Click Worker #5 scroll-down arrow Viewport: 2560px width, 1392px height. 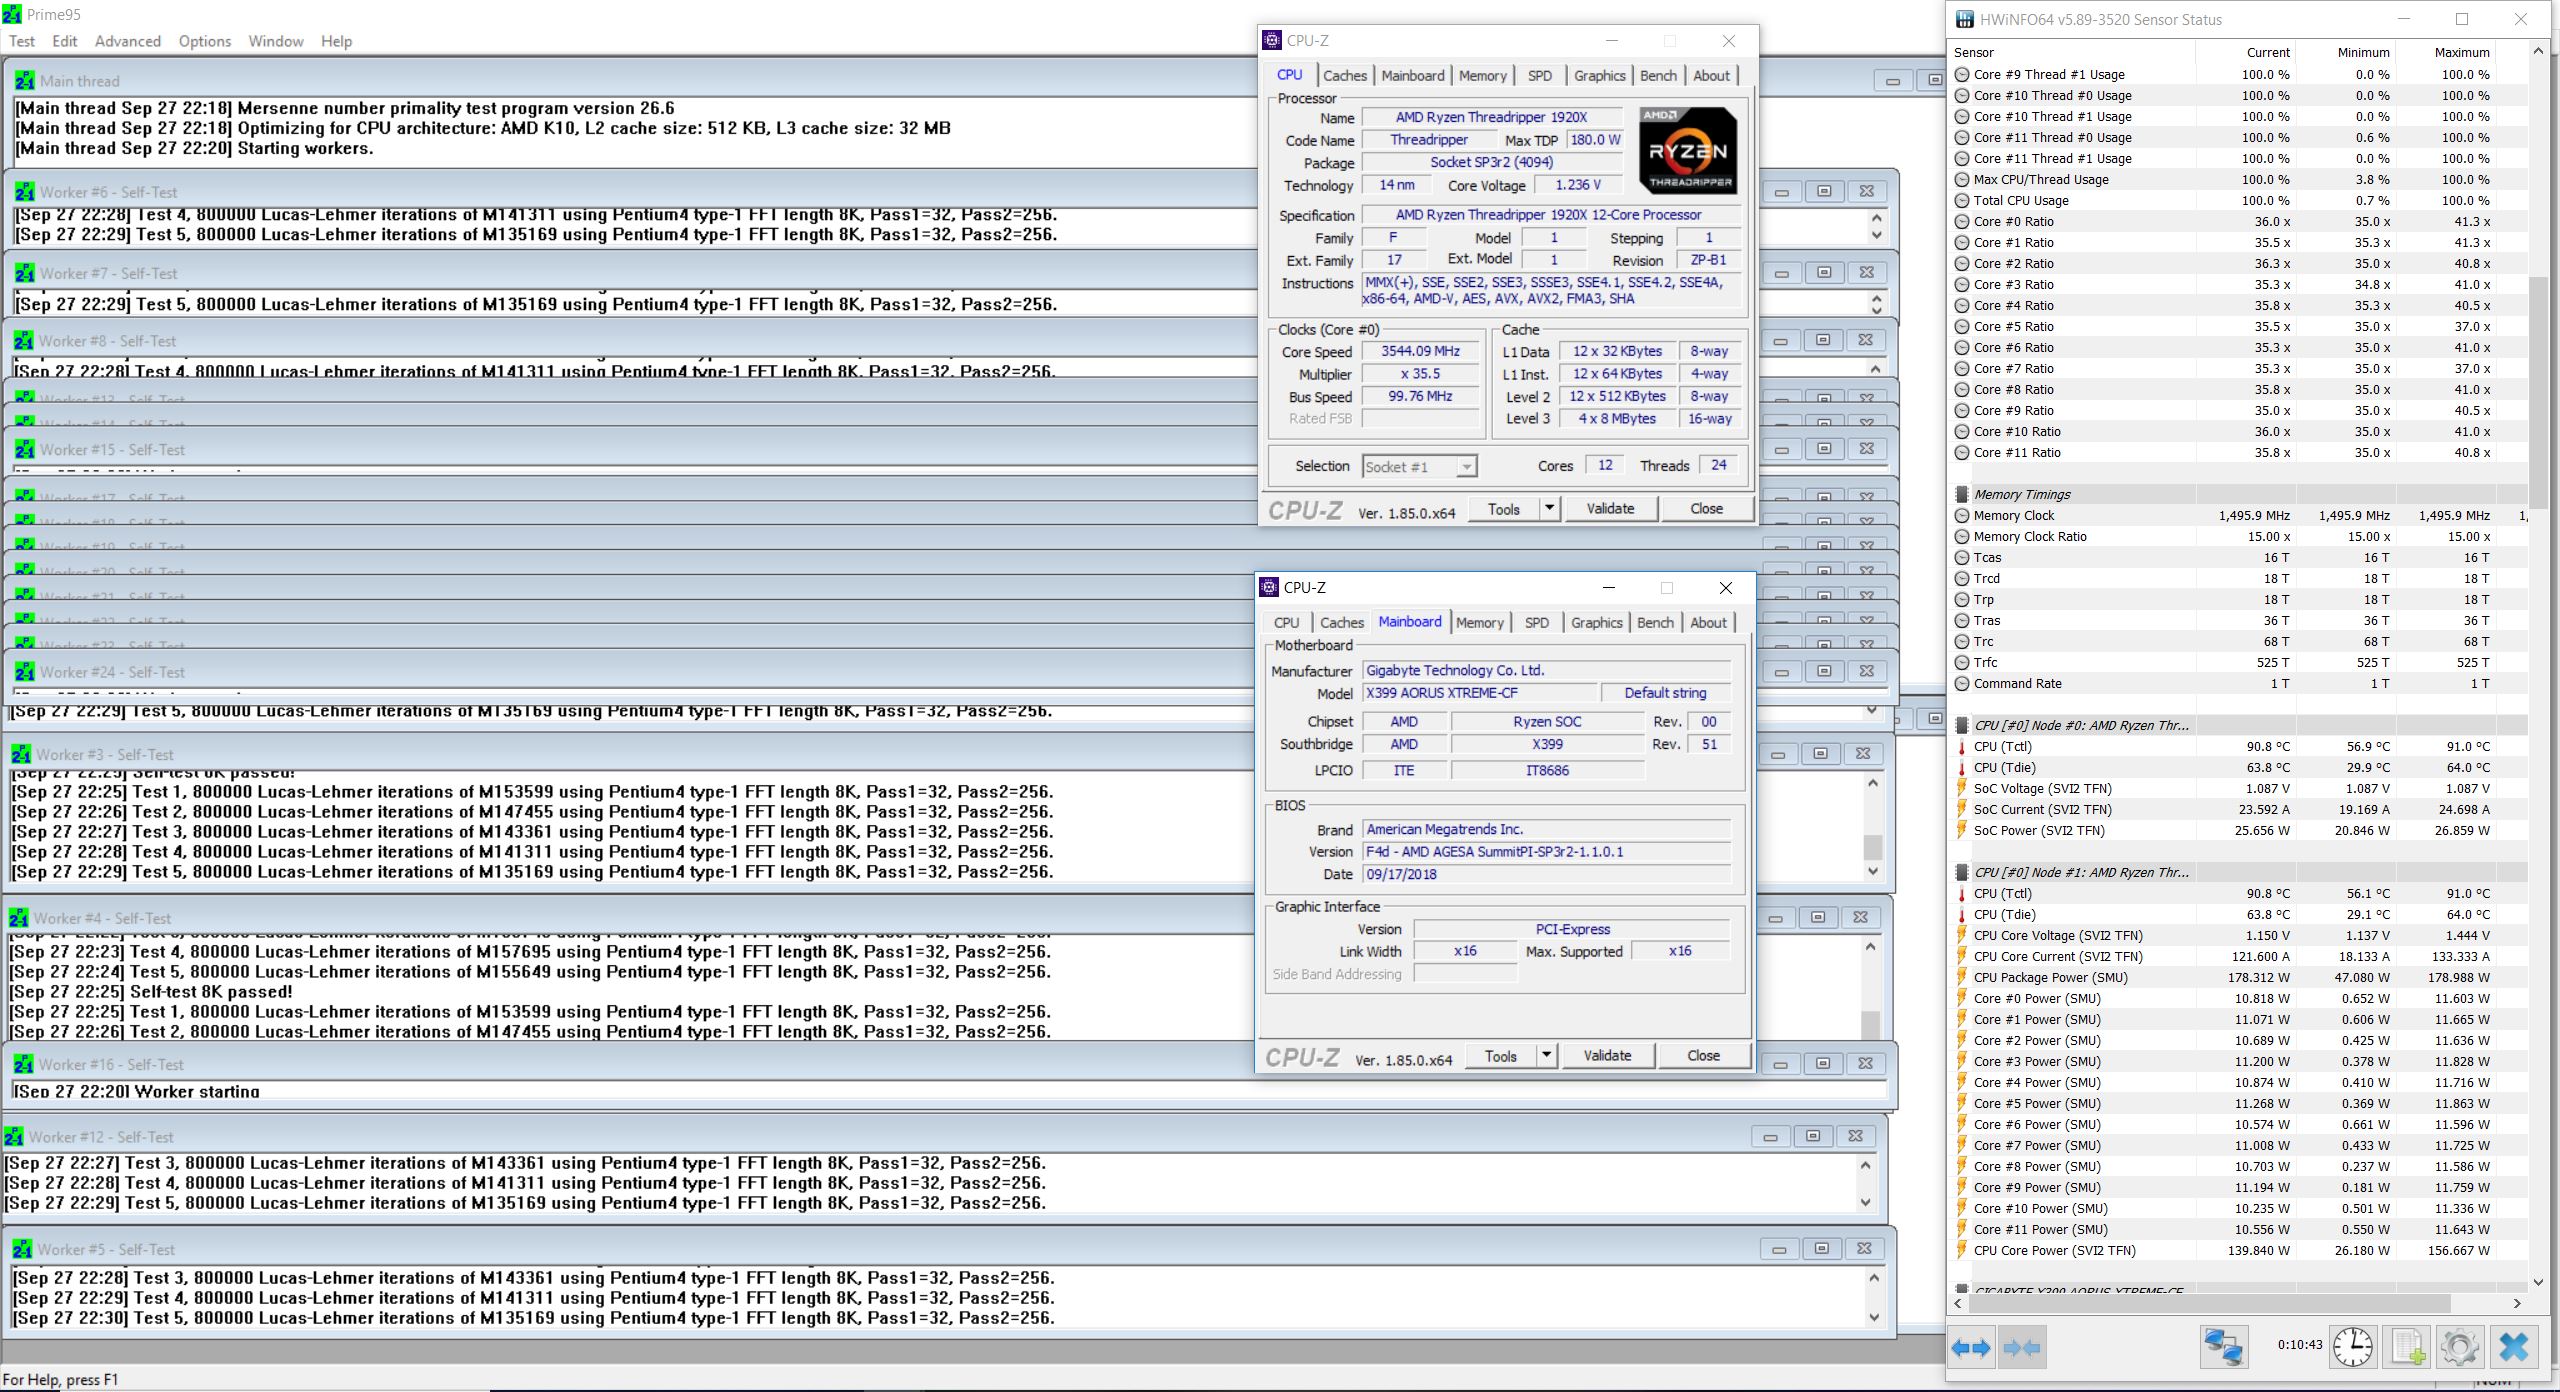coord(1874,1318)
